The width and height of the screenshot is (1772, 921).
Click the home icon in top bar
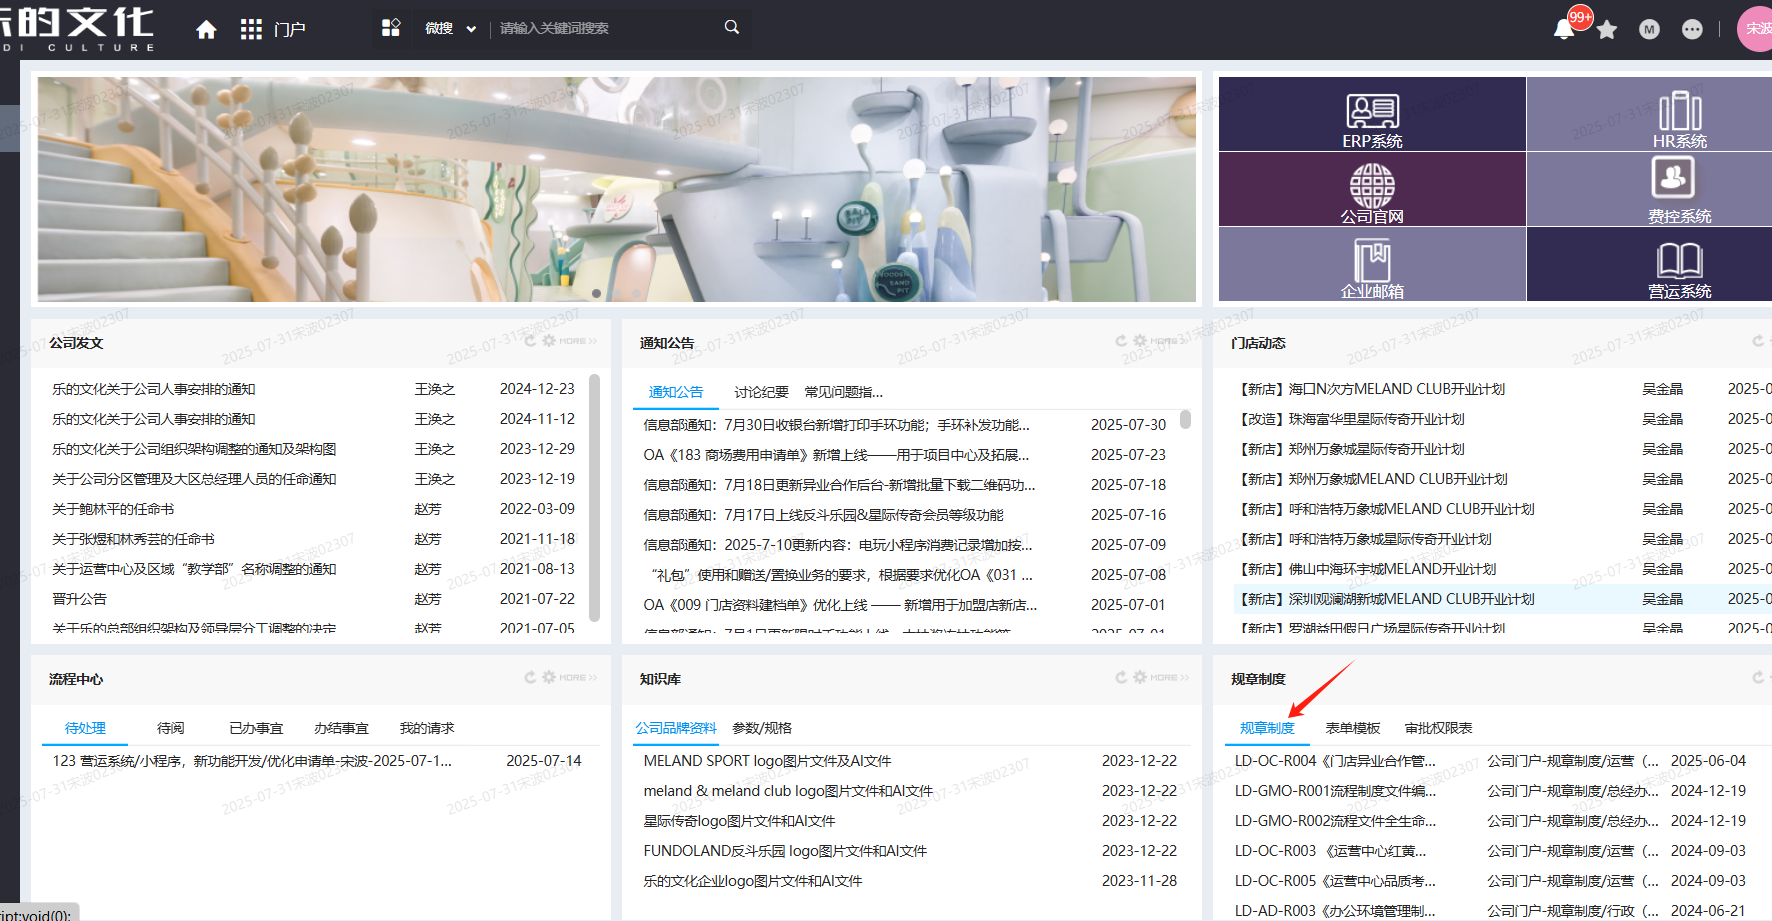coord(206,29)
